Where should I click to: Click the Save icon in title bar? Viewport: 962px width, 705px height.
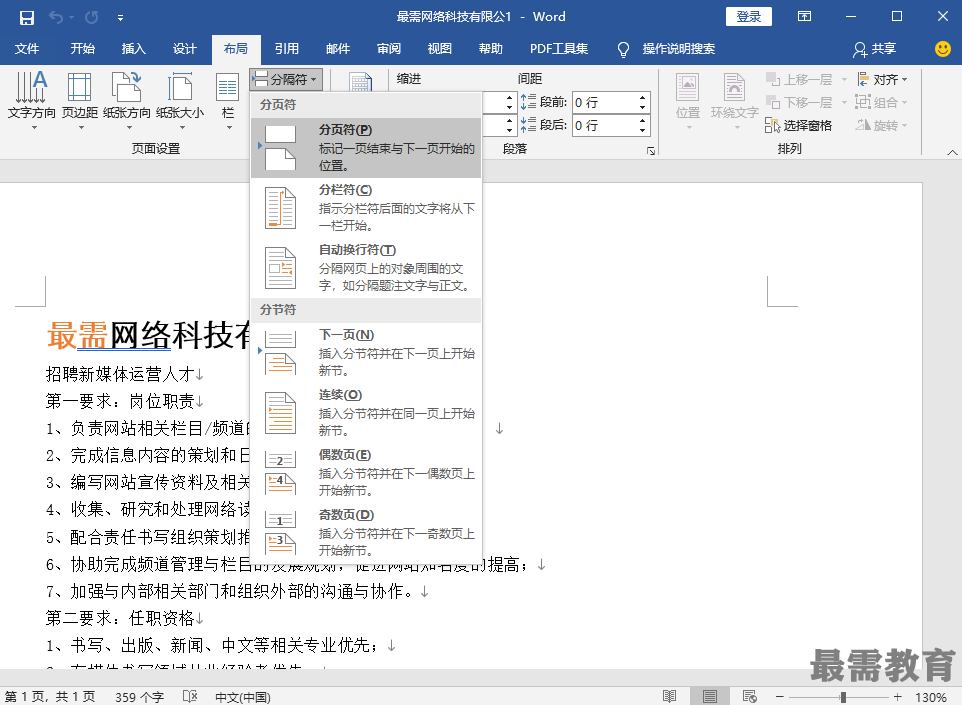point(26,17)
